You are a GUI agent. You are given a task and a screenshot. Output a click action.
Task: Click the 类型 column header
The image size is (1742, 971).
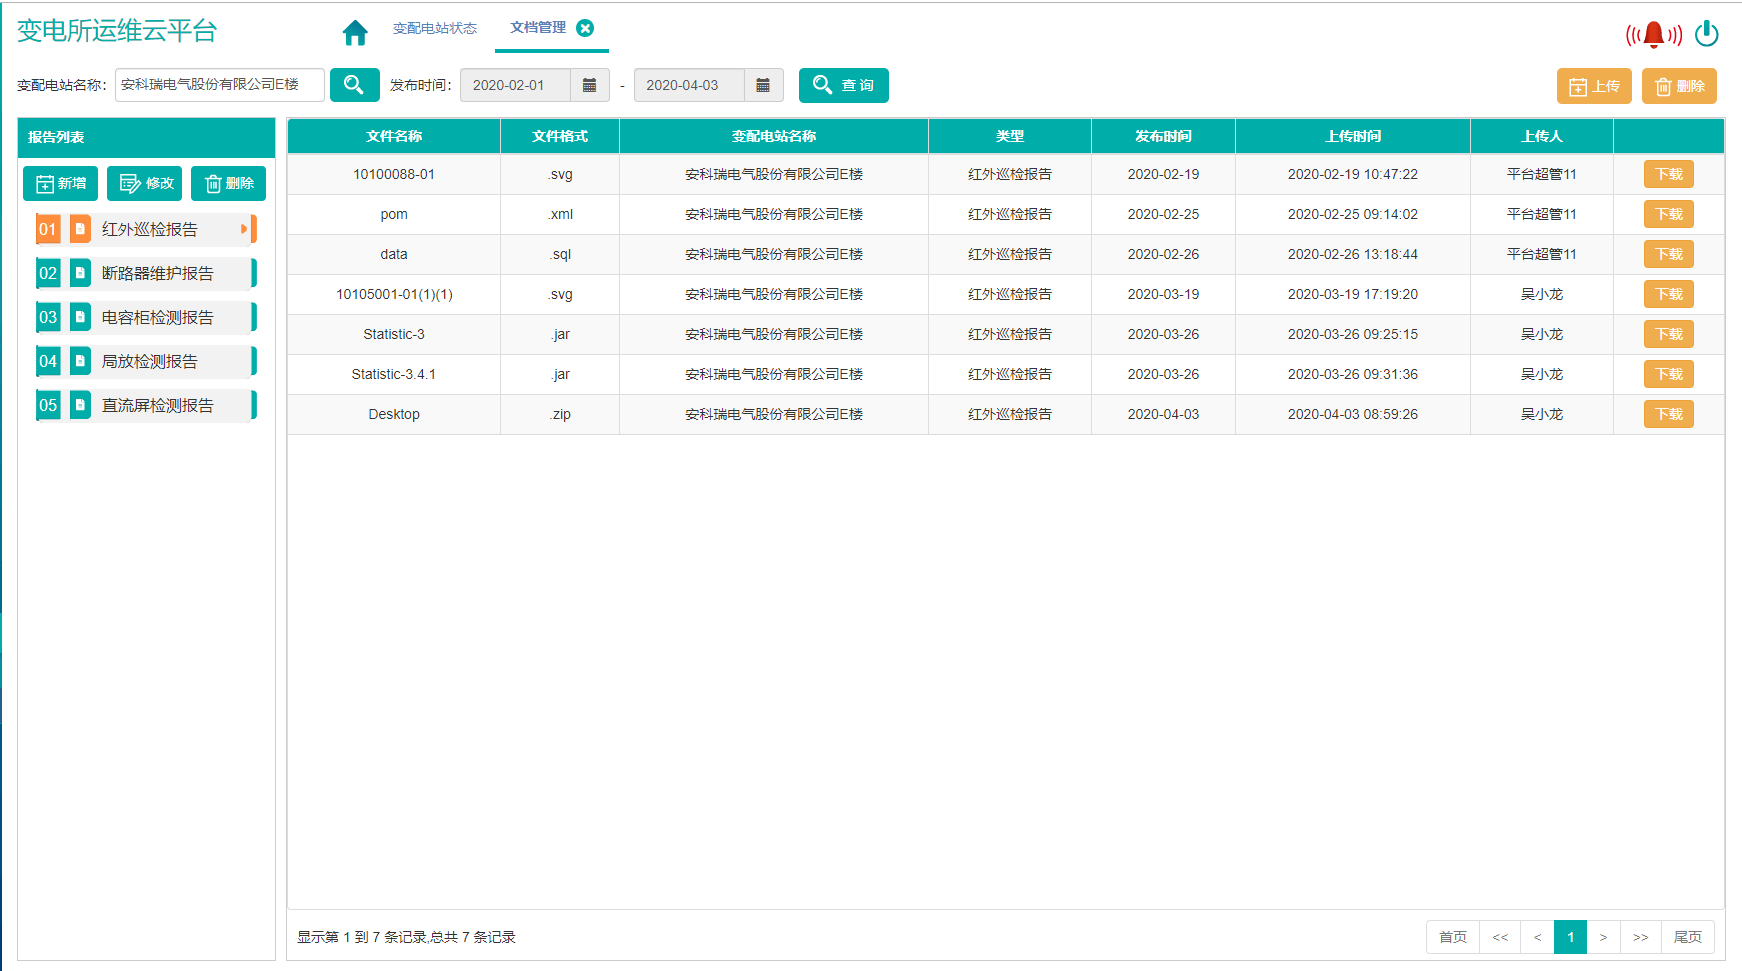[x=1010, y=136]
